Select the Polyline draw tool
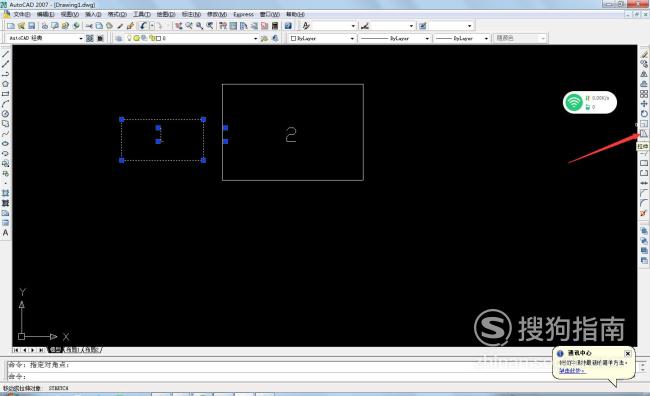The image size is (650, 396). coord(5,74)
